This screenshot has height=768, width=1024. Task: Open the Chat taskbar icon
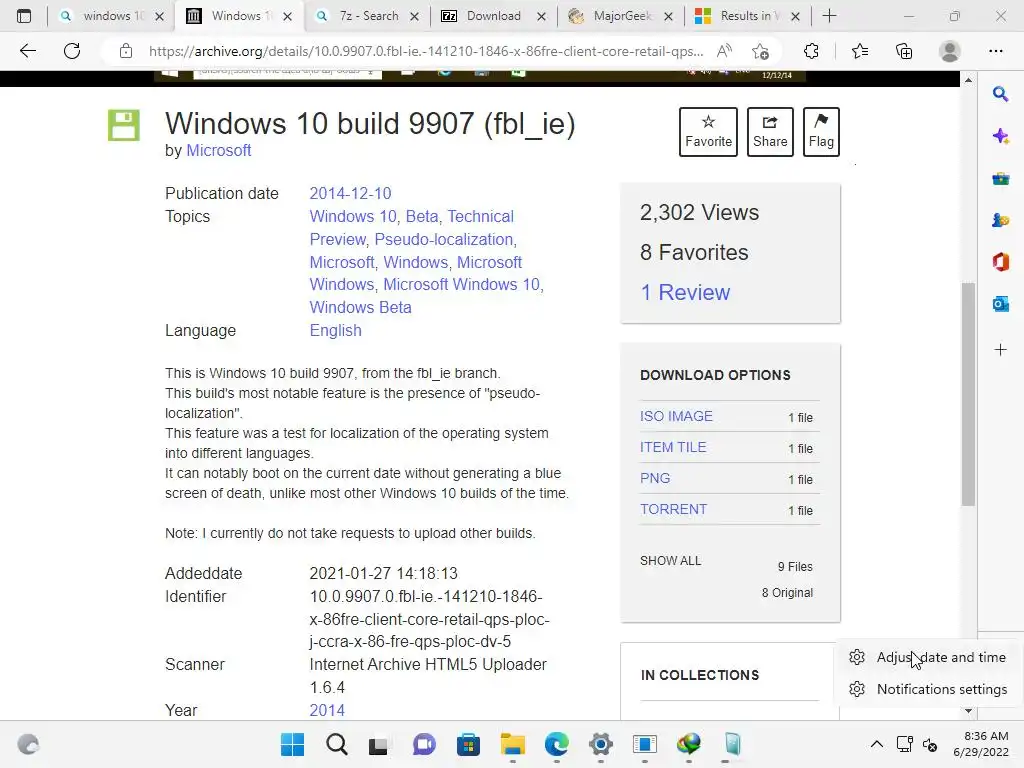pos(424,744)
